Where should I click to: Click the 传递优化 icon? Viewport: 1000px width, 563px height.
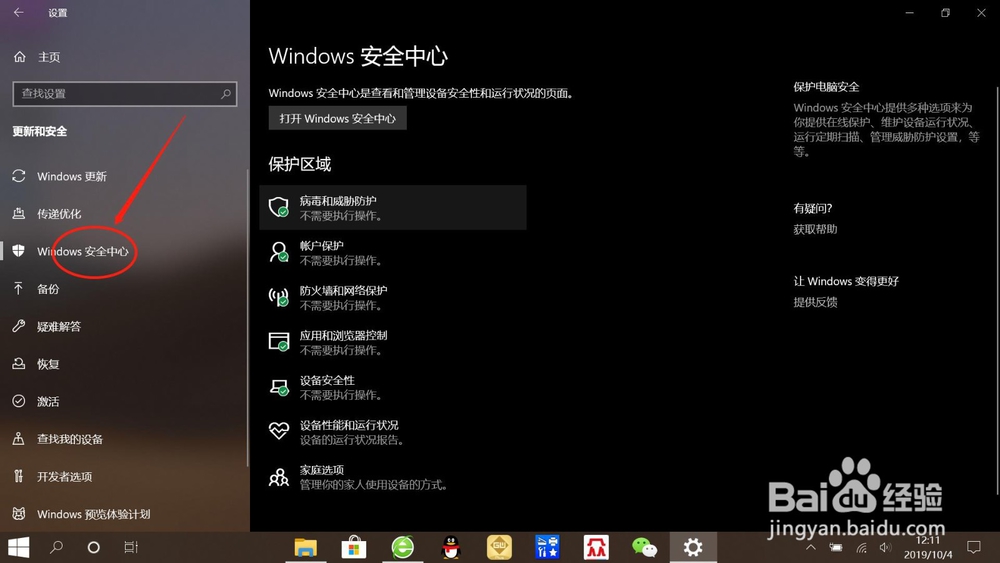click(x=19, y=214)
